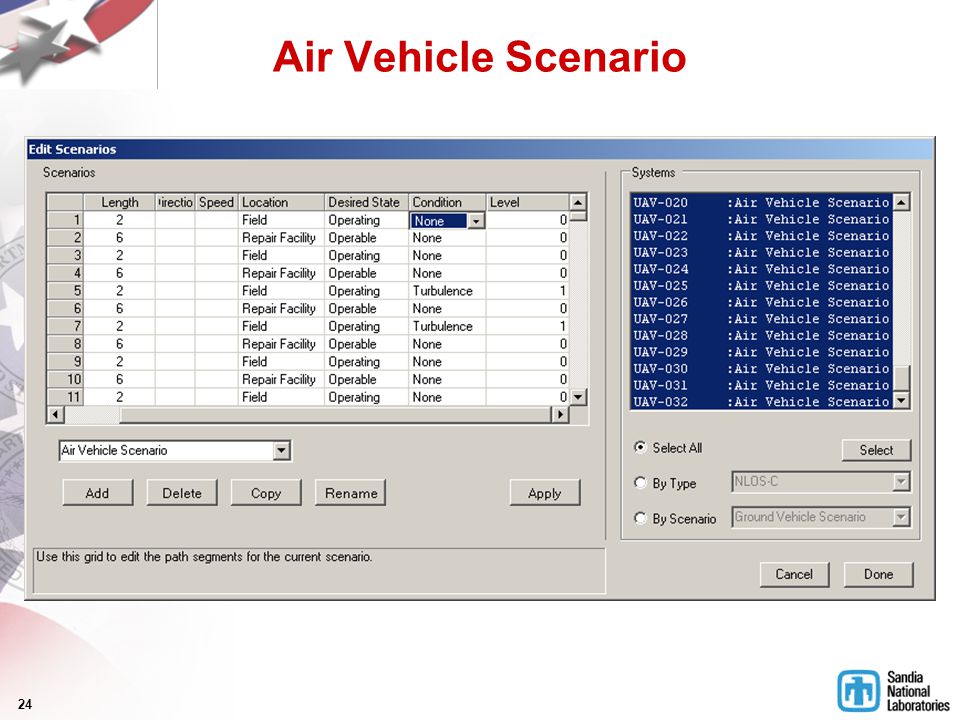The width and height of the screenshot is (960, 720).
Task: Select UAV-021 in the Systems list
Action: tap(761, 219)
